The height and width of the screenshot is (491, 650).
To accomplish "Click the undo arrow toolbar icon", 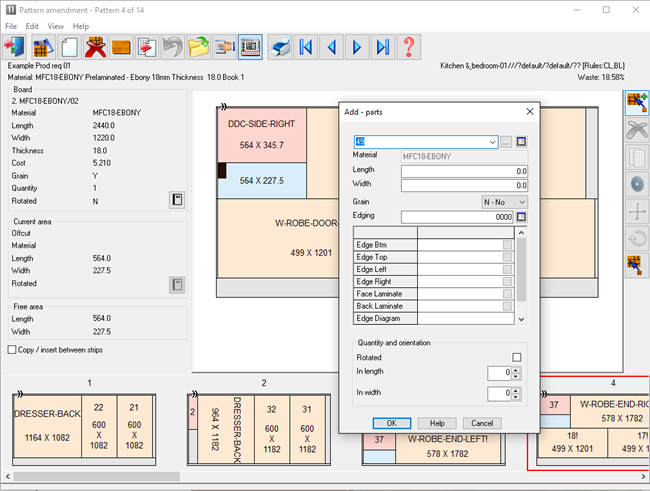I will point(173,47).
